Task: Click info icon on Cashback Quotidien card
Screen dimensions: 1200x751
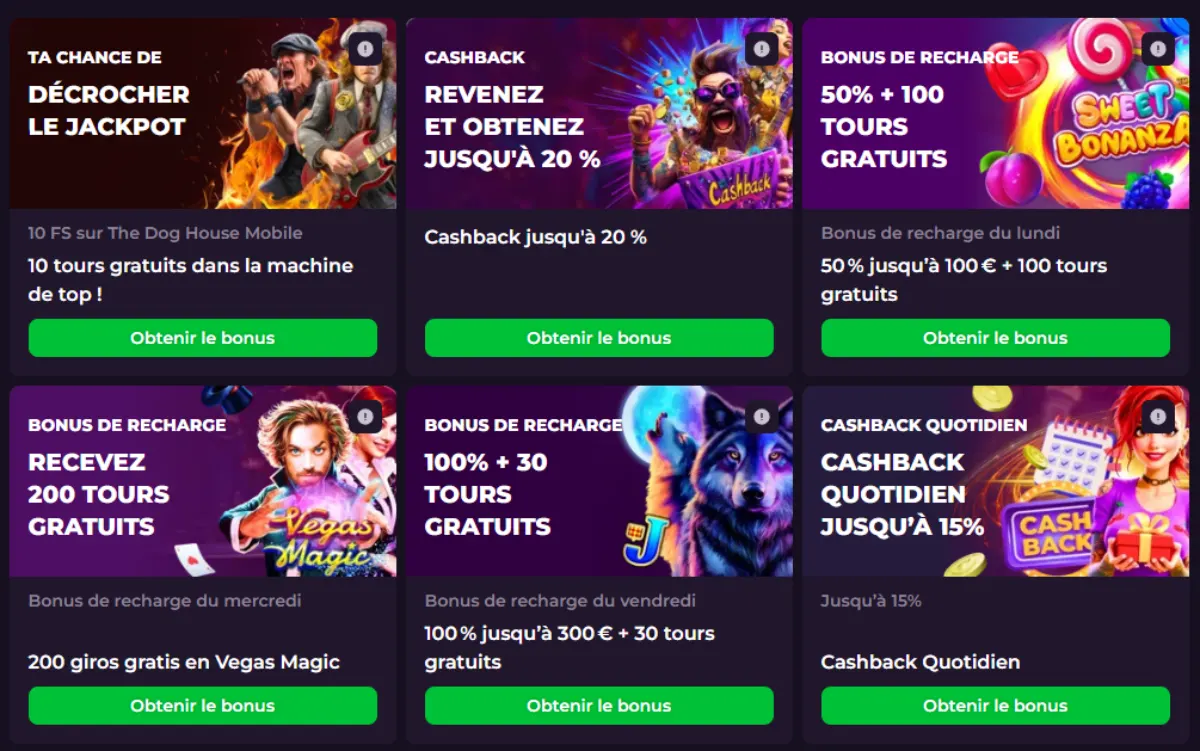Action: (x=1156, y=417)
